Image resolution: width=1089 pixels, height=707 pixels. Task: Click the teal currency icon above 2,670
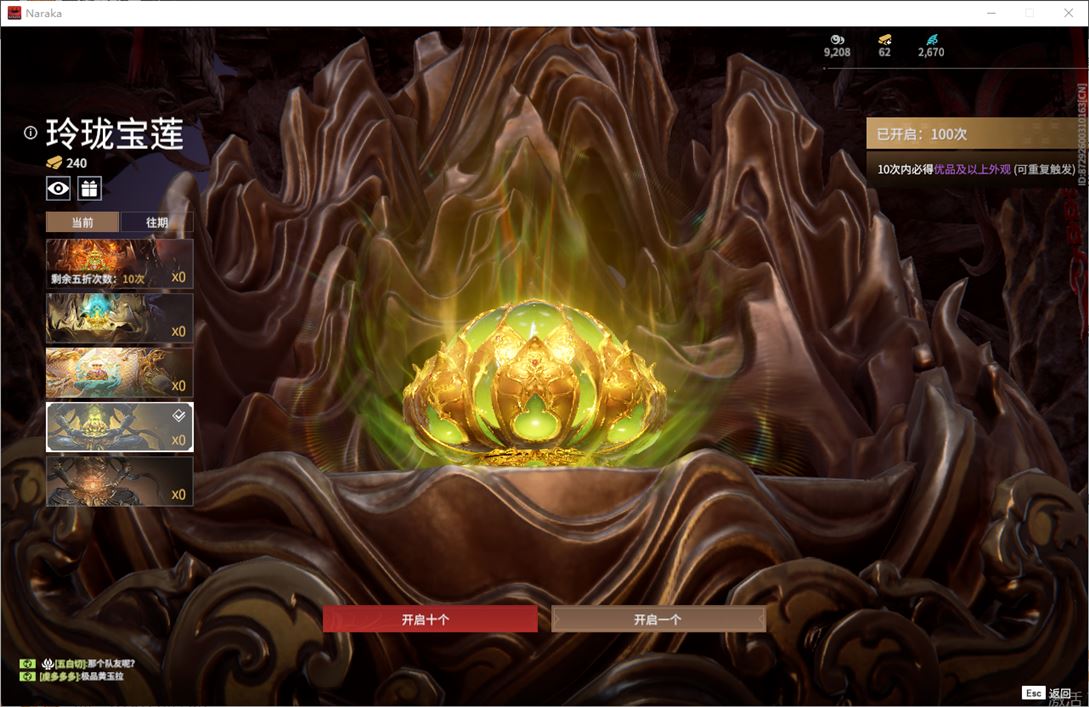pyautogui.click(x=931, y=40)
